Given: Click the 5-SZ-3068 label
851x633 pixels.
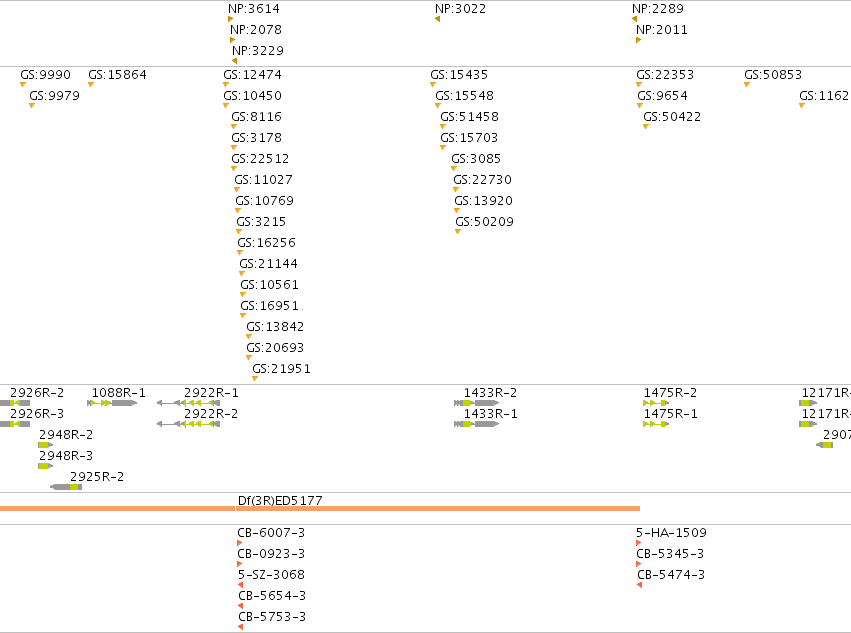Looking at the screenshot, I should tap(271, 575).
